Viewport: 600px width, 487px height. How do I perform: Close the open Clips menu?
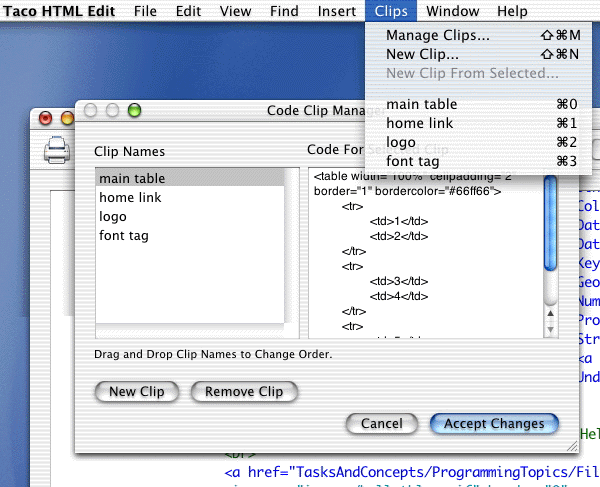[x=391, y=11]
